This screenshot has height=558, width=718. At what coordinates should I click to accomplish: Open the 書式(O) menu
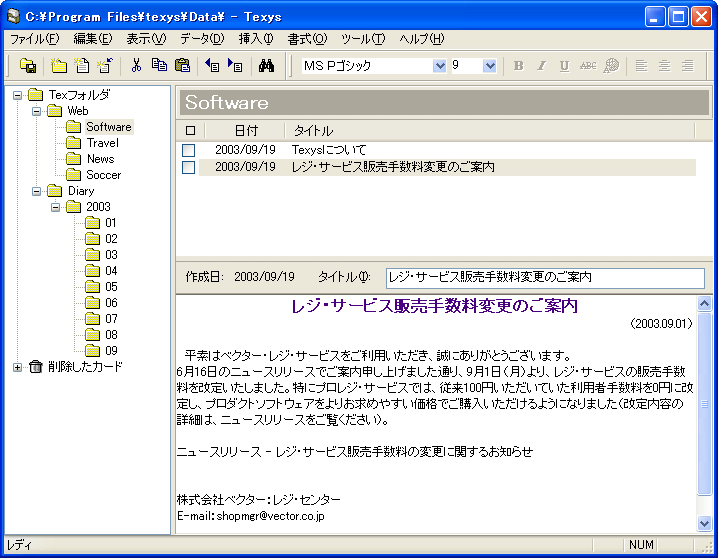tap(307, 39)
